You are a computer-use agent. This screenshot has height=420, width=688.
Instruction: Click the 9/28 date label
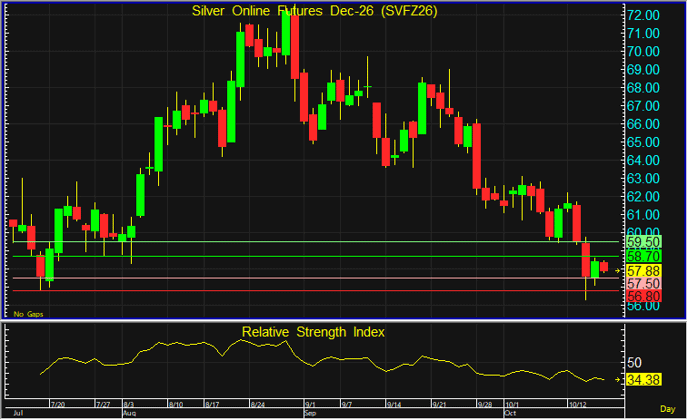485,404
